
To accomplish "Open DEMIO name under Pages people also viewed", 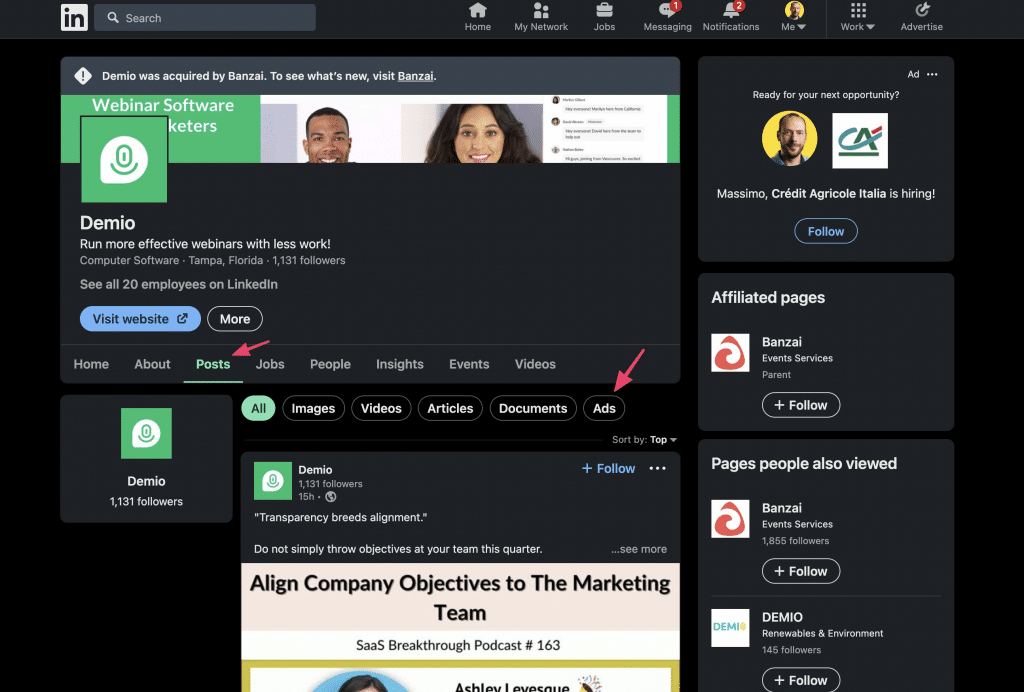I will click(782, 618).
